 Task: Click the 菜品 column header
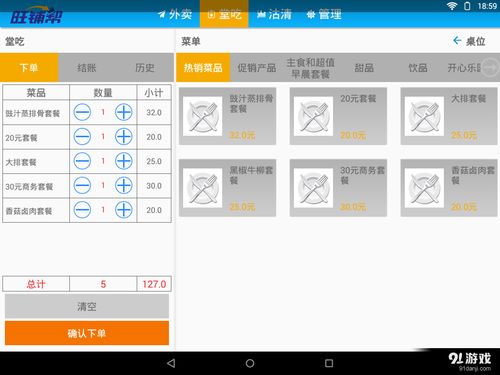click(x=36, y=92)
